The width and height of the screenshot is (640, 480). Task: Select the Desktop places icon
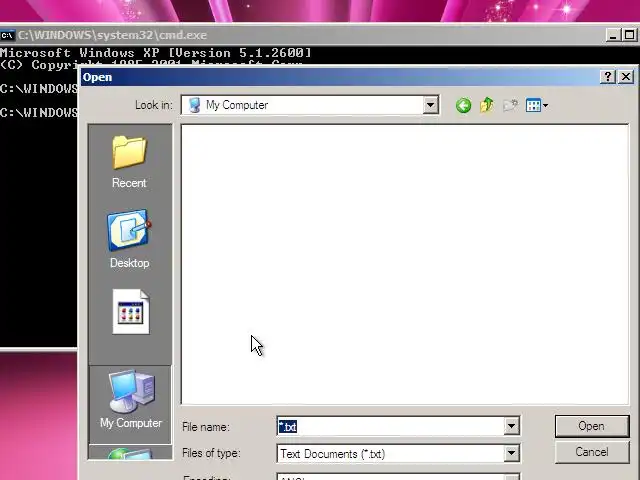click(129, 239)
